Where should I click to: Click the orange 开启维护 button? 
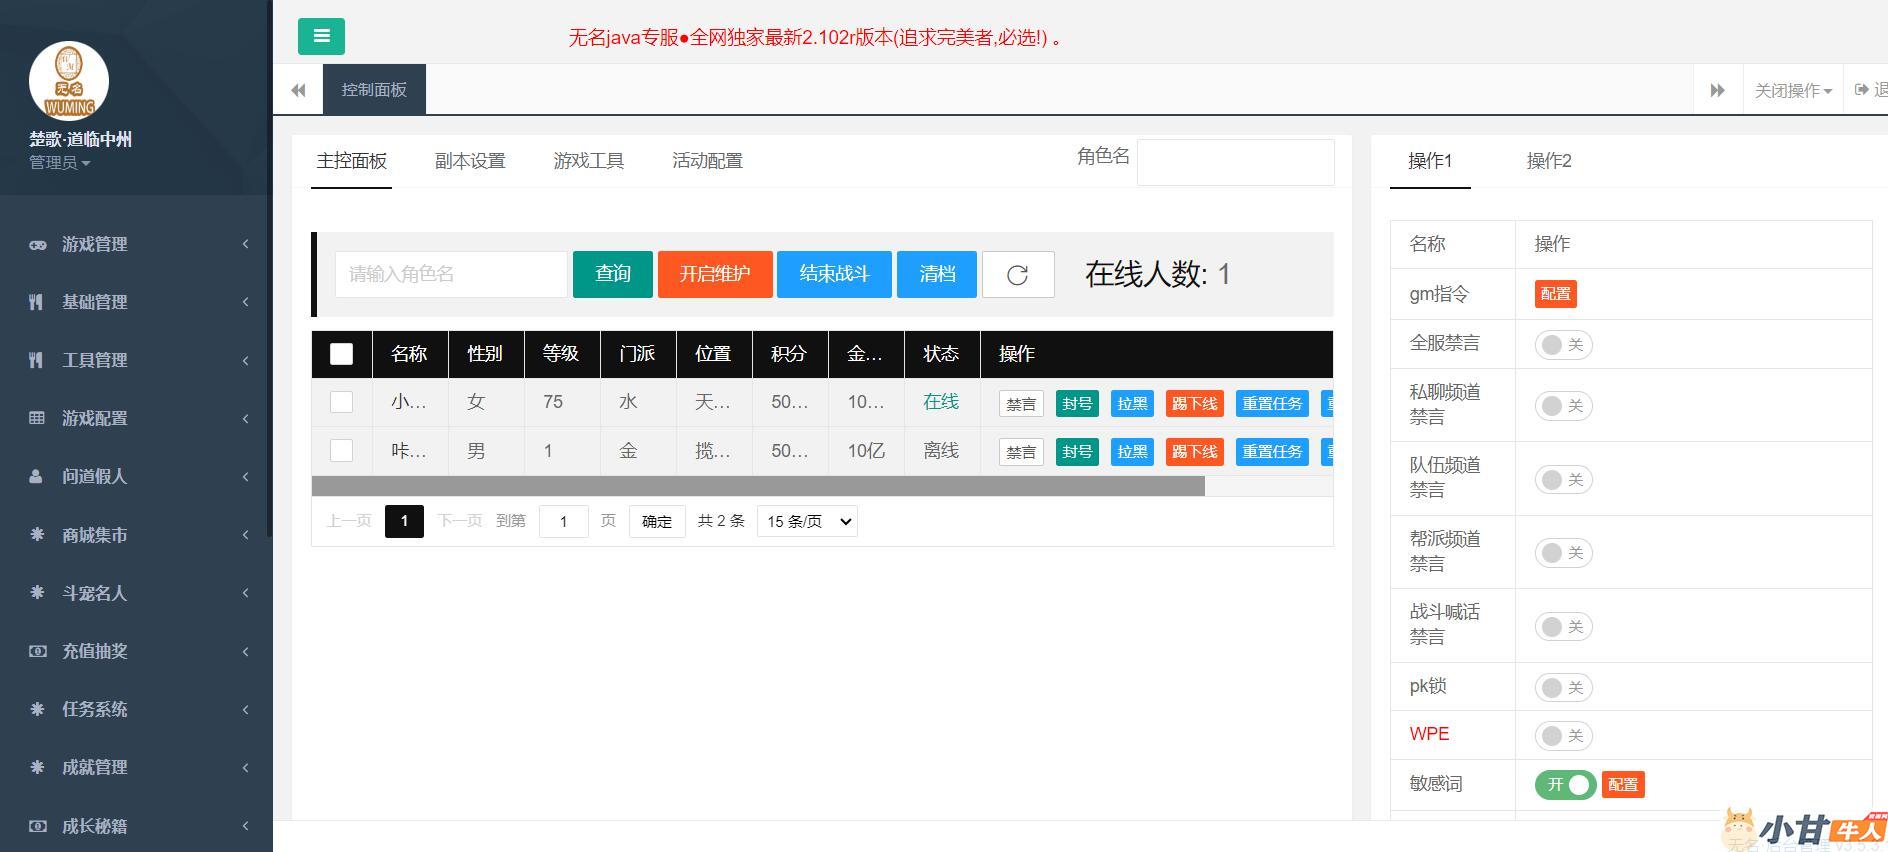714,274
